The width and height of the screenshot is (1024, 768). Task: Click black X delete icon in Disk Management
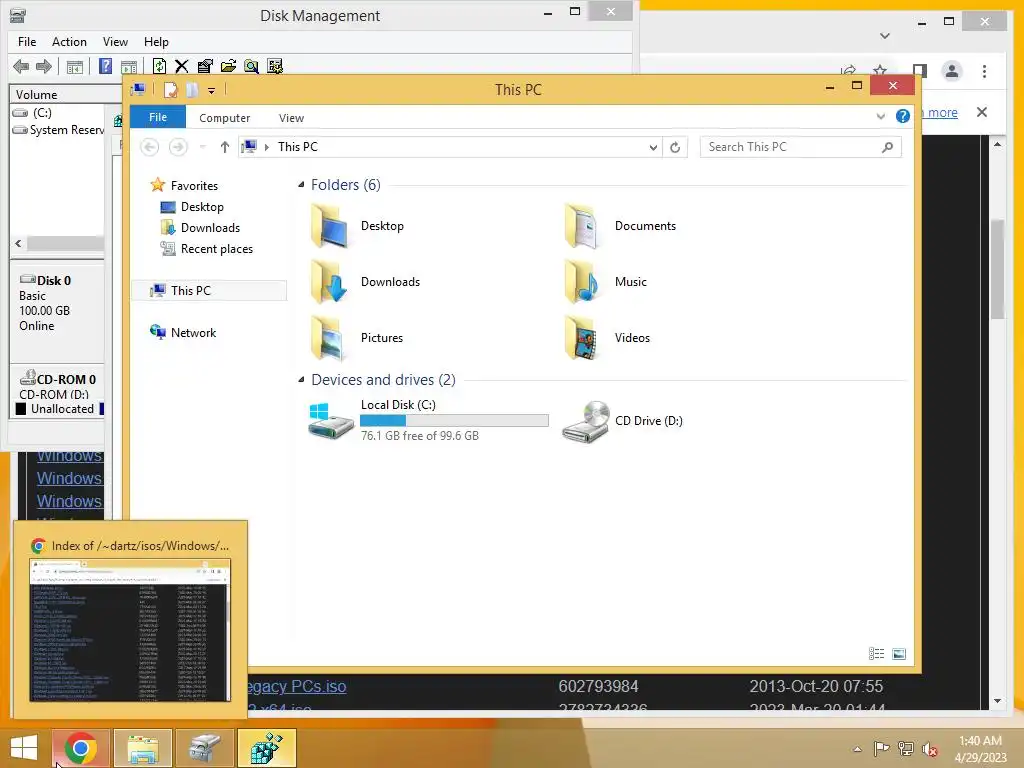[182, 66]
